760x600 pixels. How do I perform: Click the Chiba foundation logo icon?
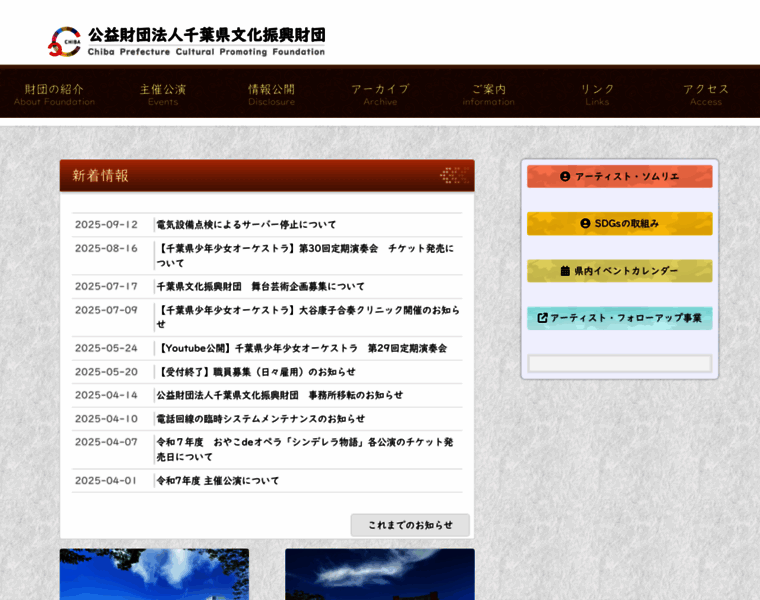click(64, 41)
